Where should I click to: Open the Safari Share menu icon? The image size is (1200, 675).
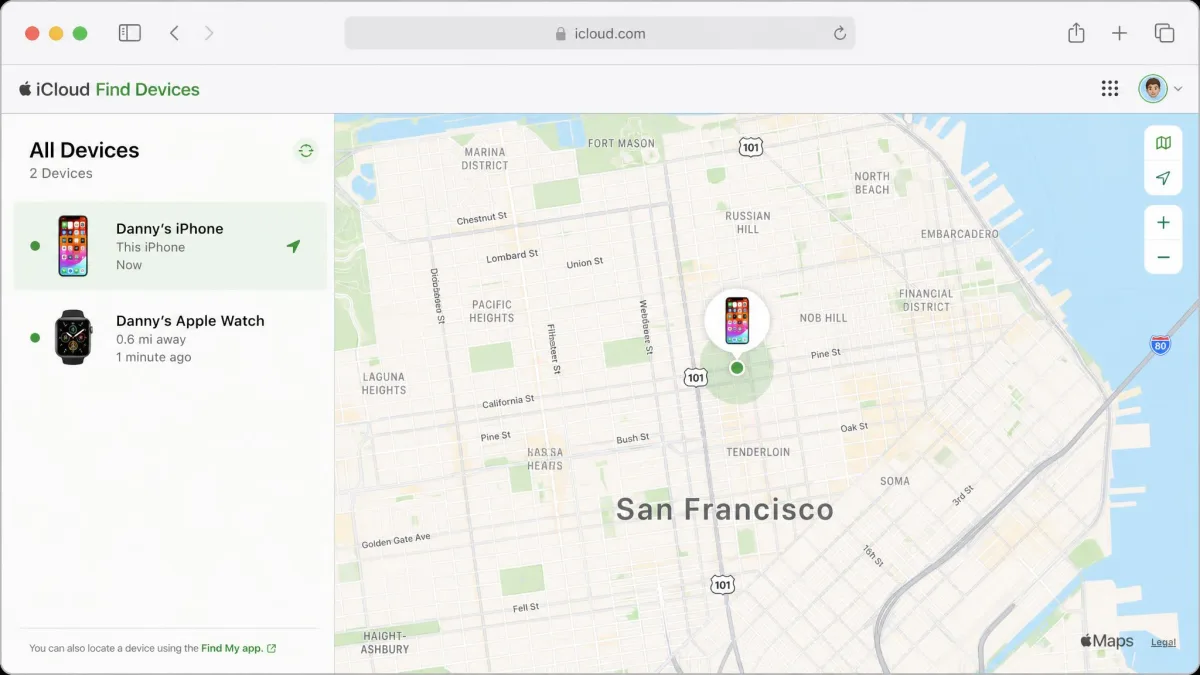pos(1076,33)
